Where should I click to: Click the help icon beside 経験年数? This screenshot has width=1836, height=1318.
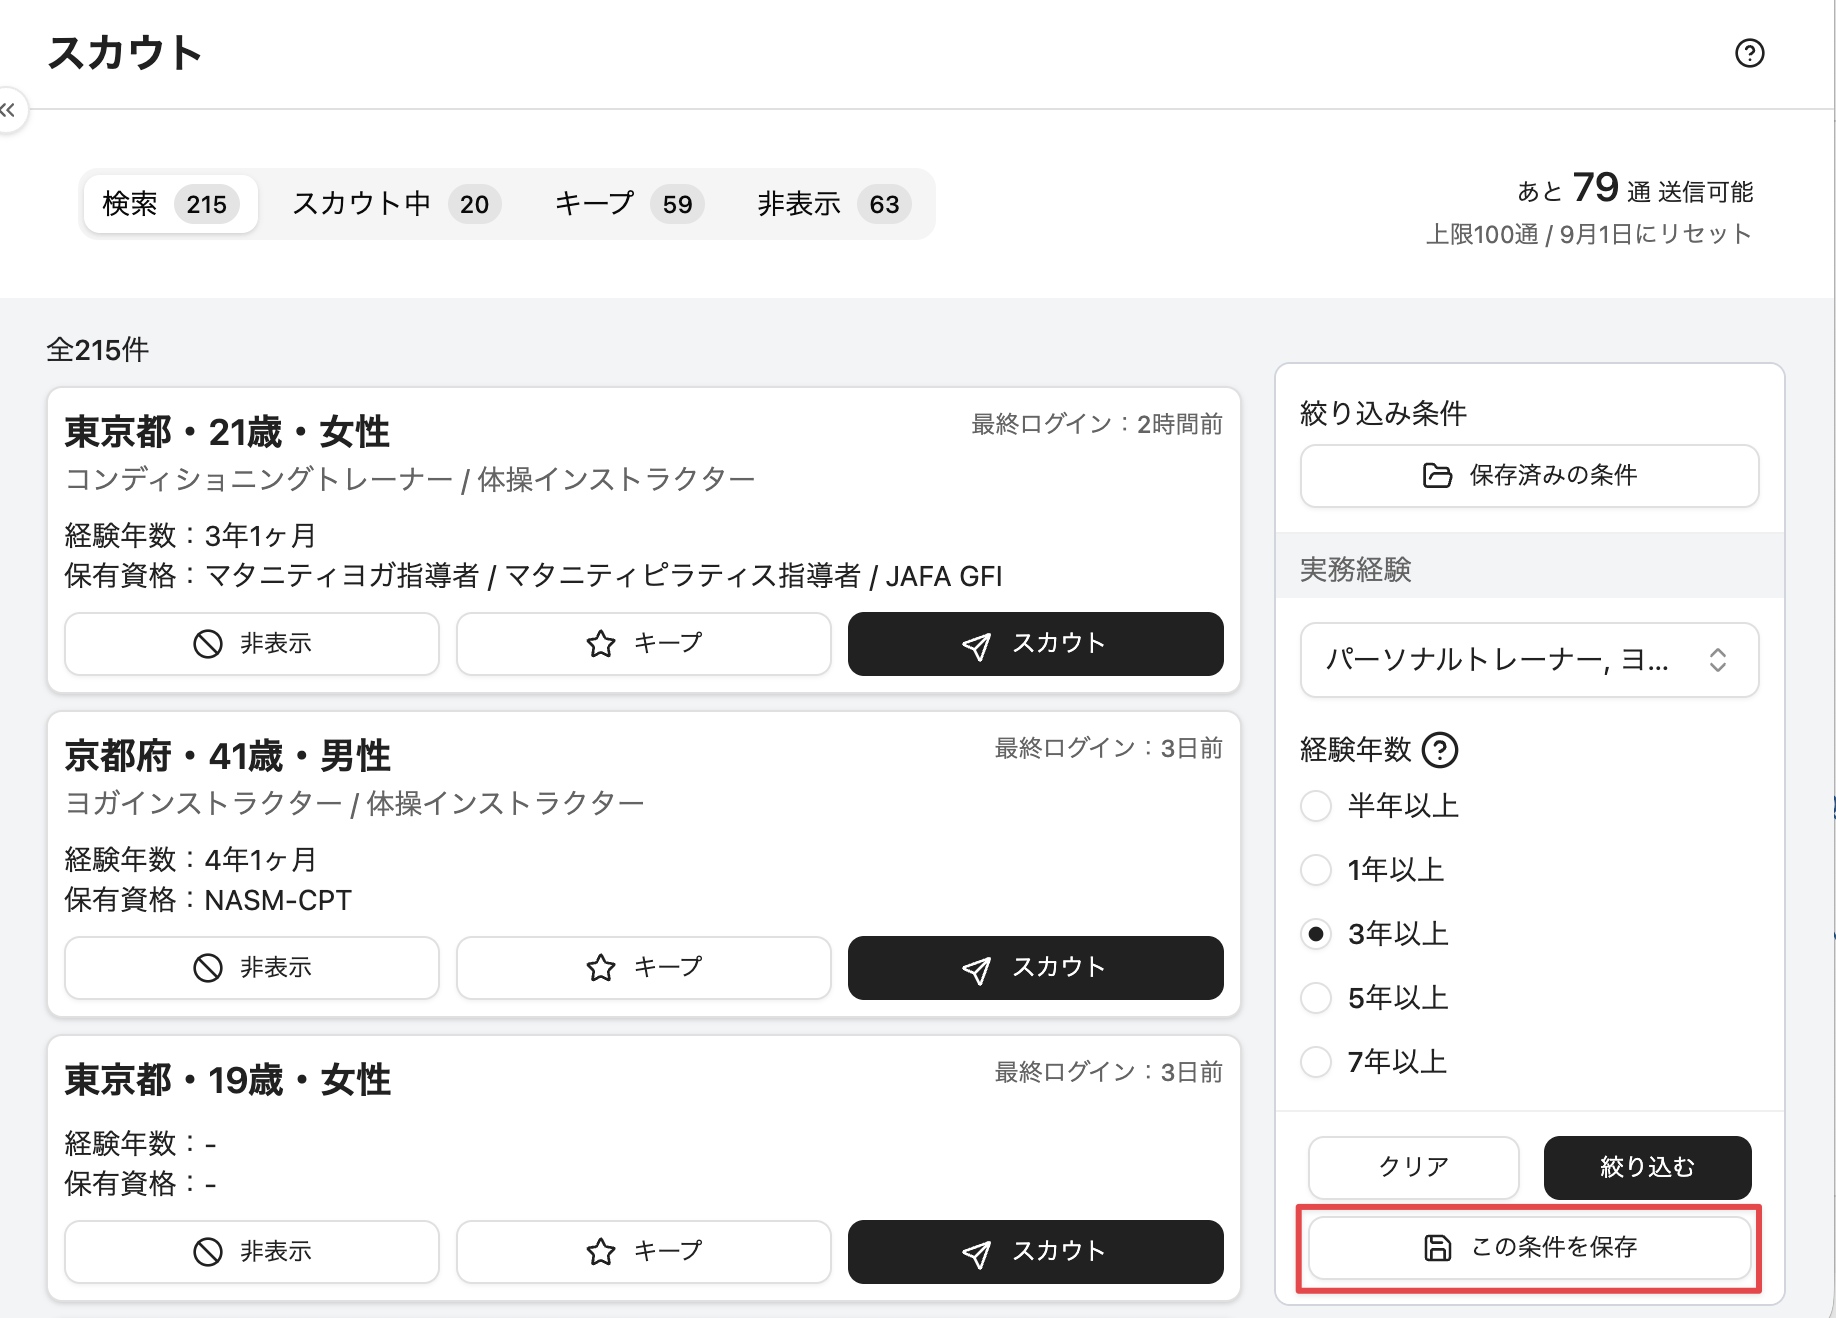click(x=1440, y=750)
